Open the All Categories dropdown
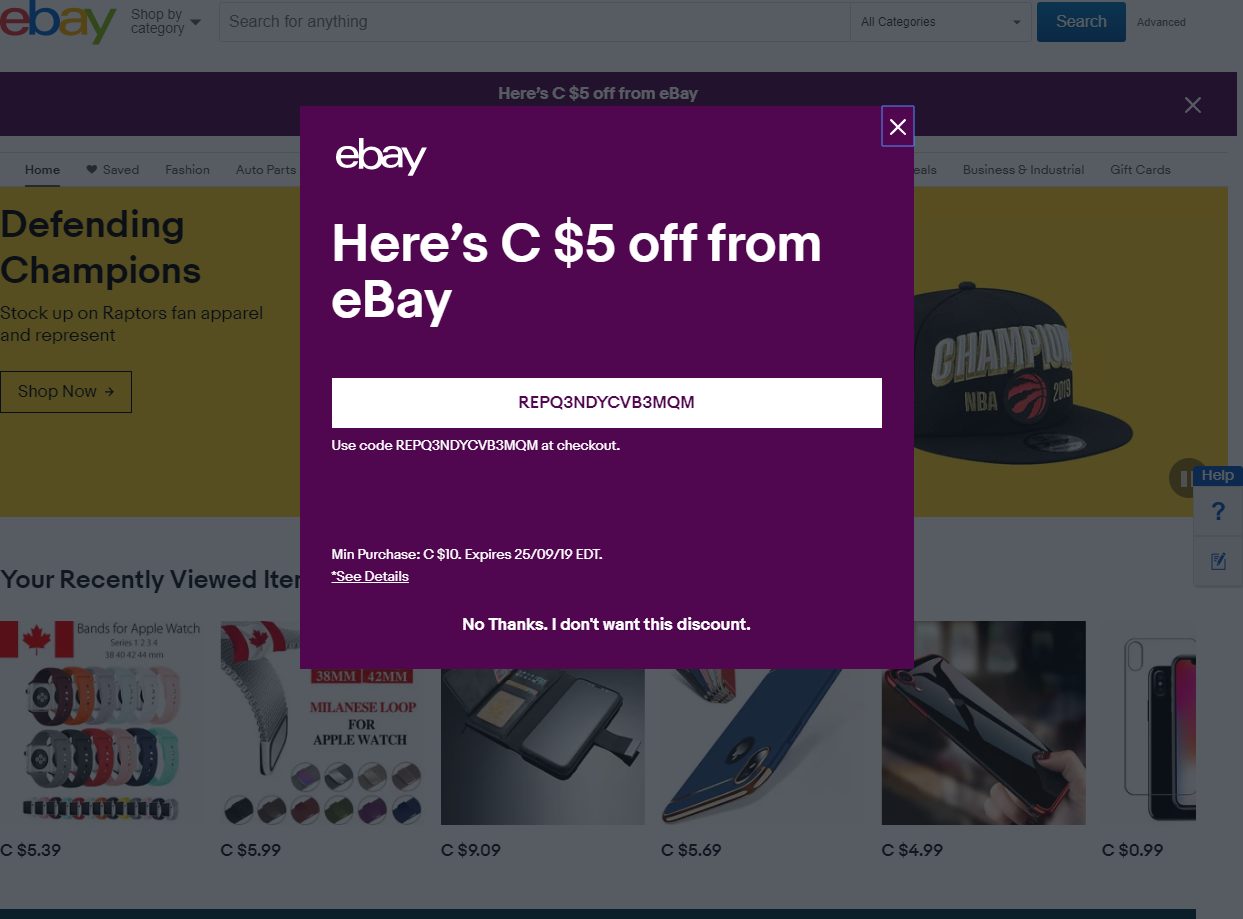The width and height of the screenshot is (1243, 919). pos(940,21)
